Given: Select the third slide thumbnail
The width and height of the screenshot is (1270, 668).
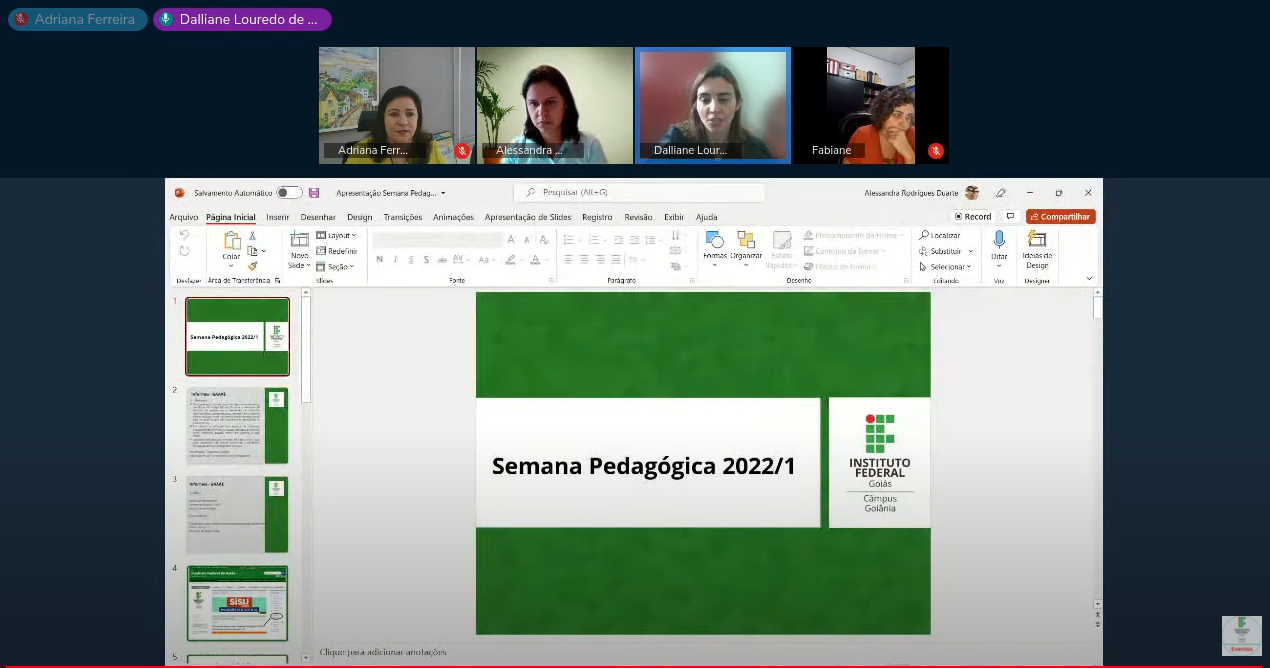Looking at the screenshot, I should [237, 514].
